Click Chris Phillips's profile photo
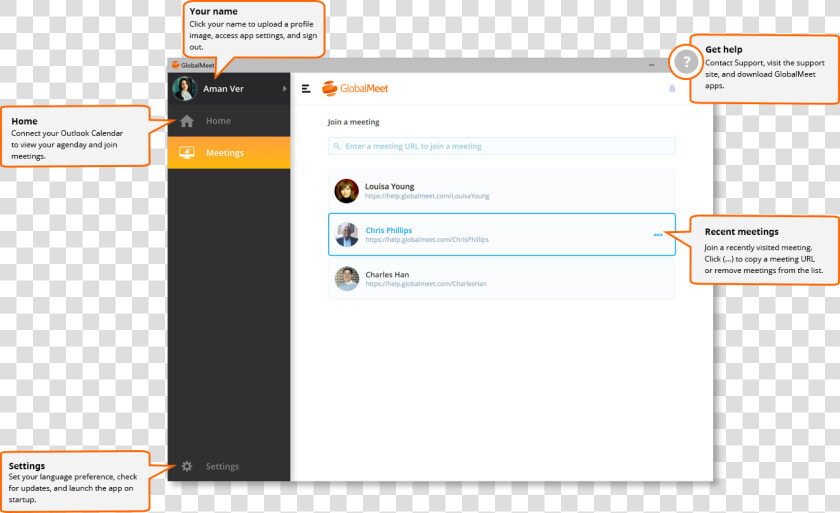840x513 pixels. point(347,235)
